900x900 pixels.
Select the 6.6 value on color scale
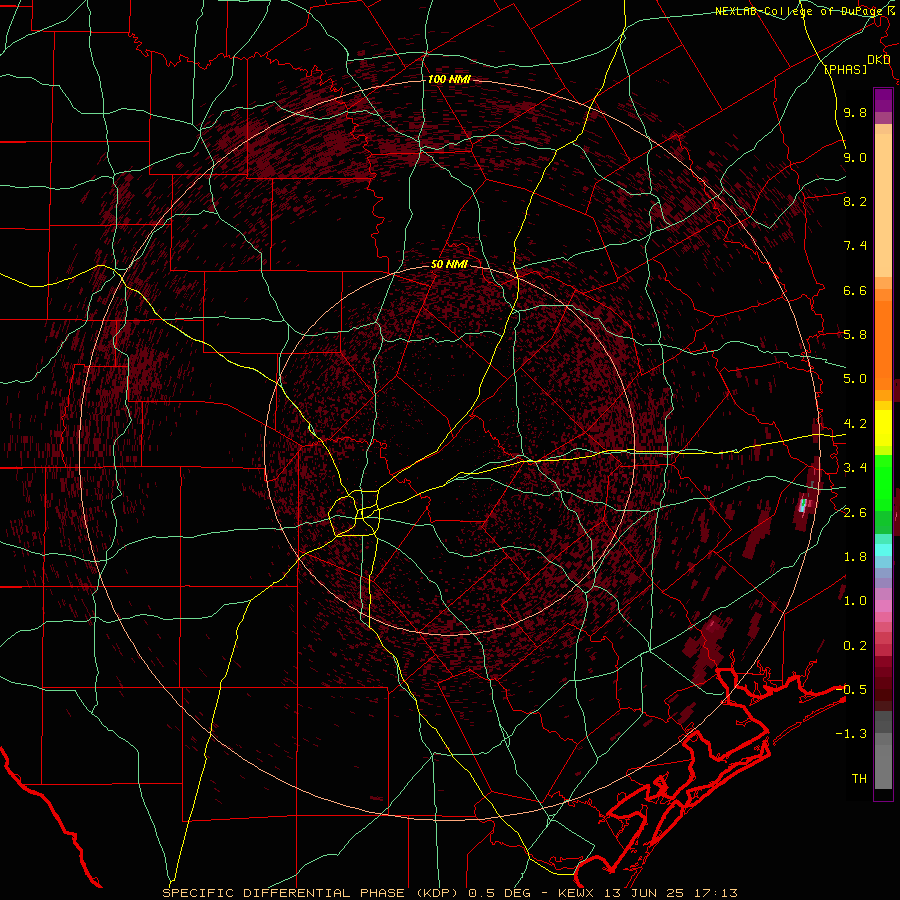855,290
